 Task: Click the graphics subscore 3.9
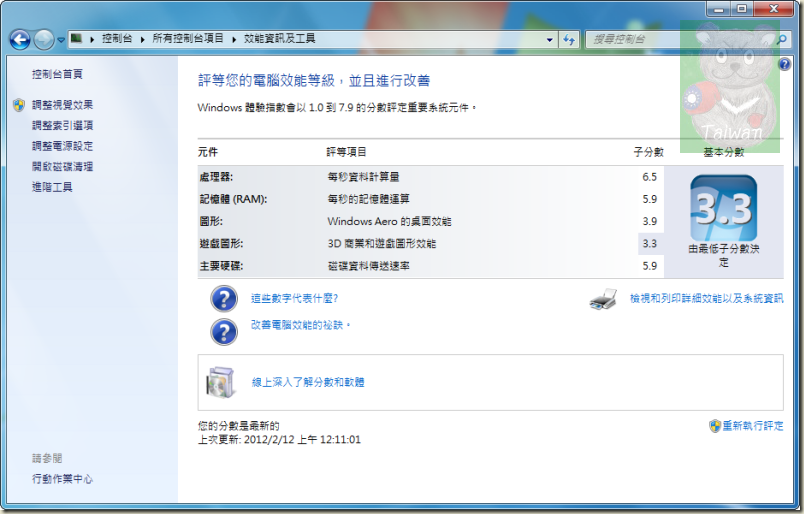[x=650, y=222]
